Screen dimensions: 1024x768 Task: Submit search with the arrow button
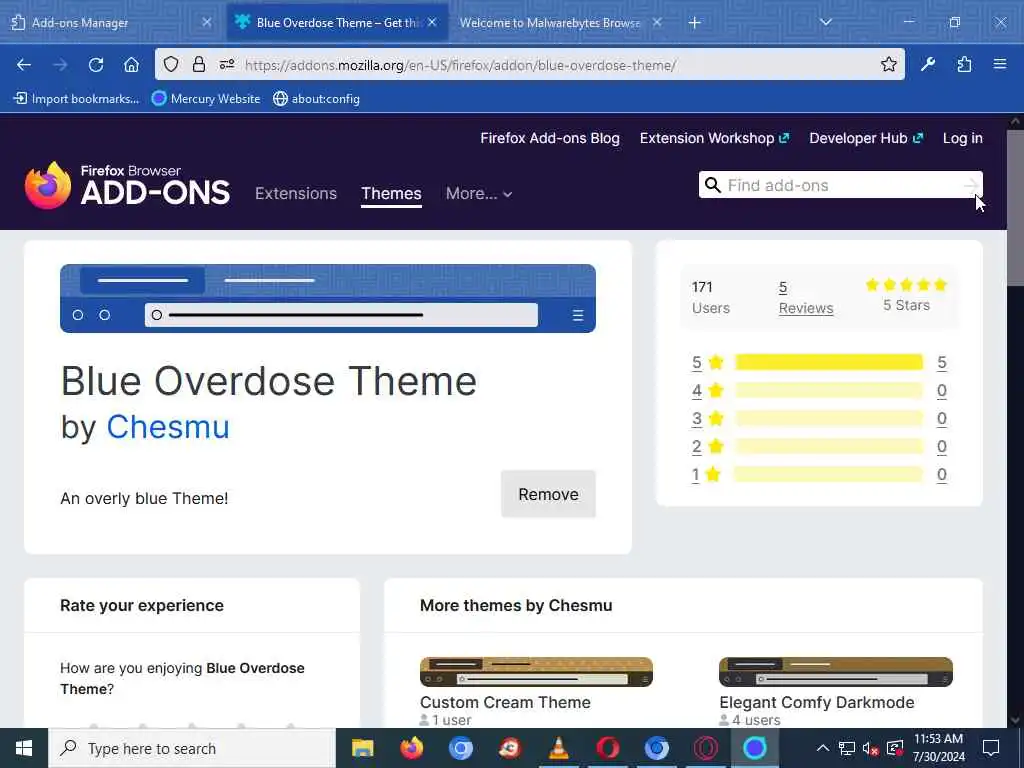coord(972,185)
